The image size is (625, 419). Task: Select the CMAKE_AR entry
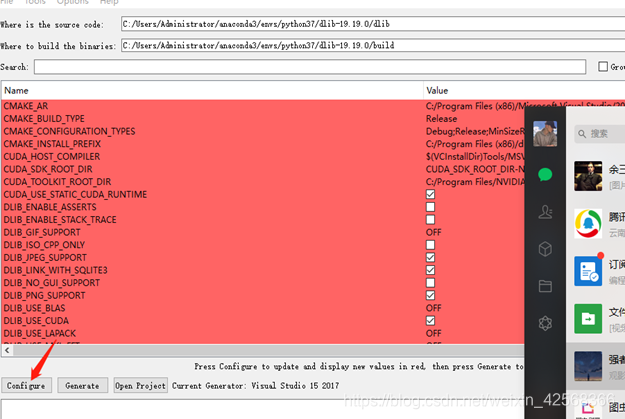[x=26, y=106]
